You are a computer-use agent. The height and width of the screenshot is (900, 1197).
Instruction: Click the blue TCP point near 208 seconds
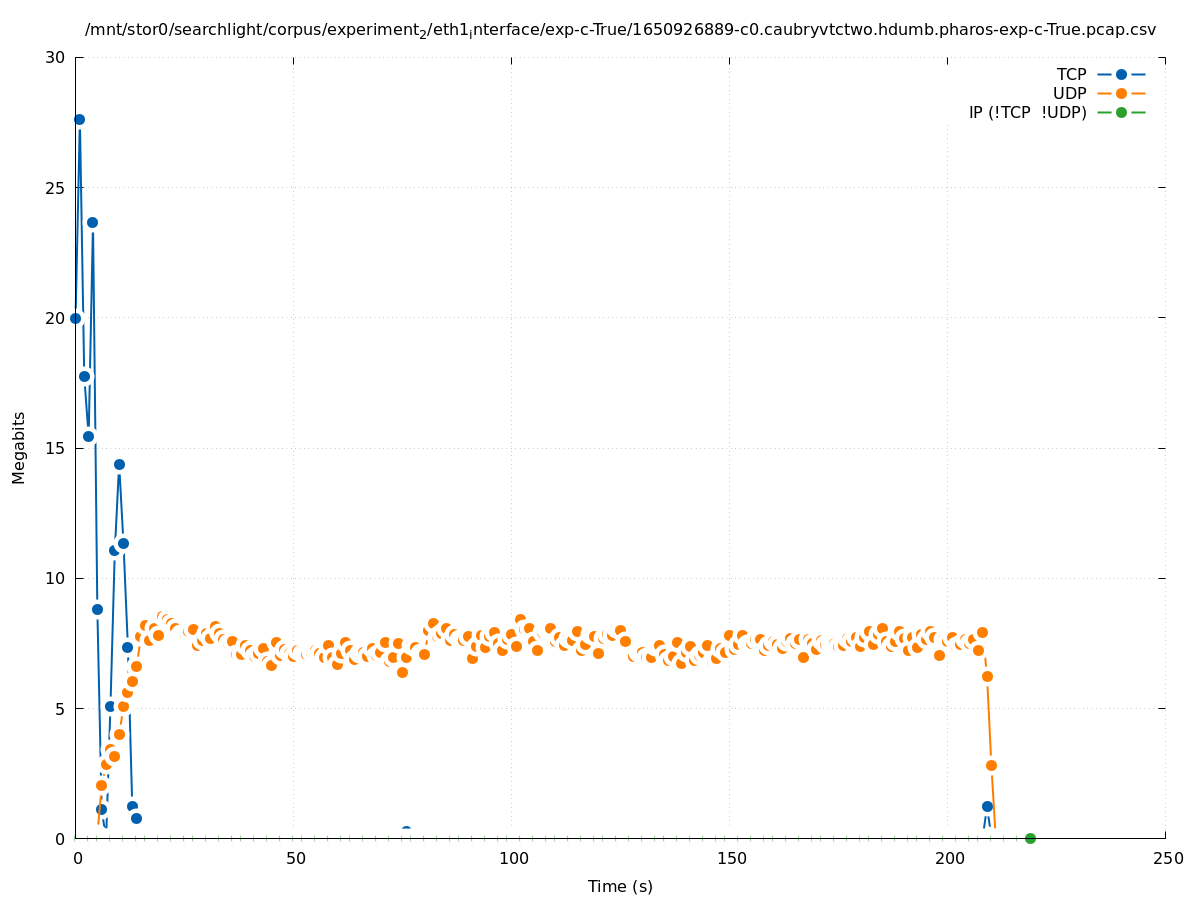click(x=987, y=806)
